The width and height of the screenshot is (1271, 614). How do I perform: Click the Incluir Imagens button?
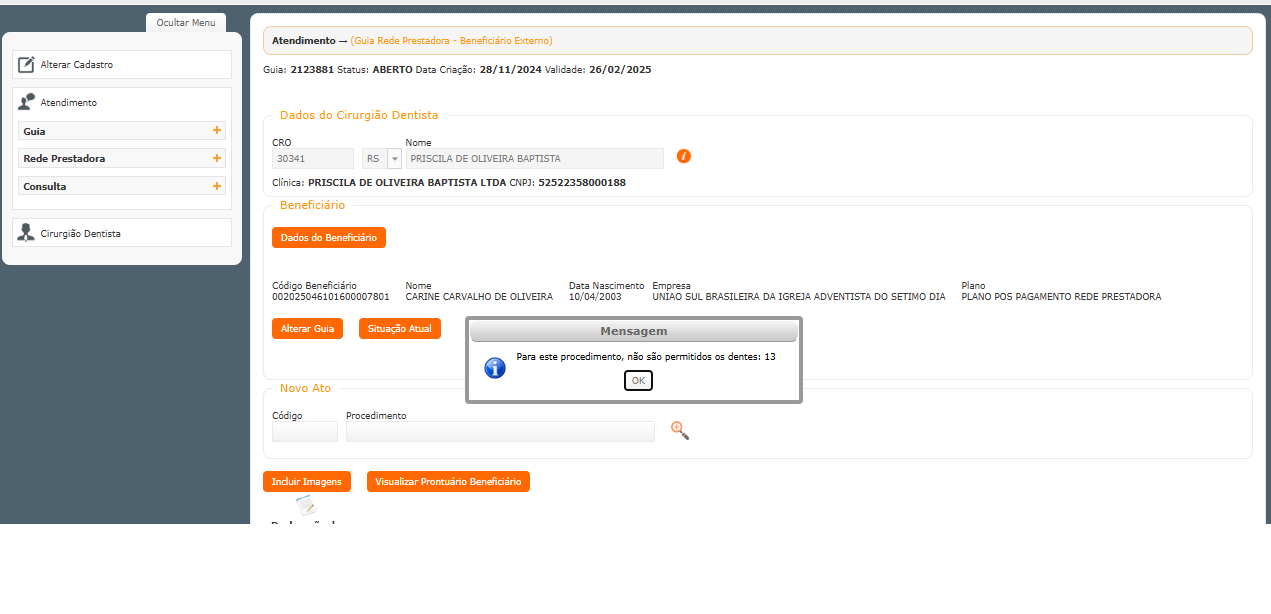click(x=306, y=481)
